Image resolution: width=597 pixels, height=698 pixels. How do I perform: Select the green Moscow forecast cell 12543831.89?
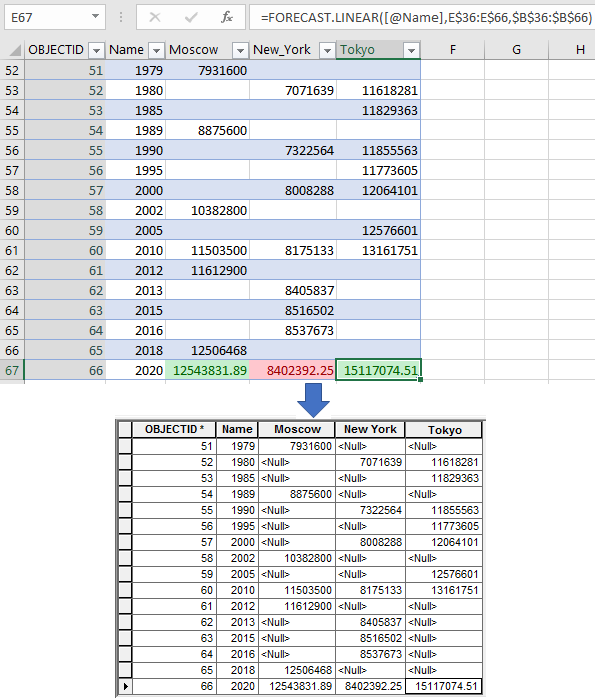click(207, 370)
